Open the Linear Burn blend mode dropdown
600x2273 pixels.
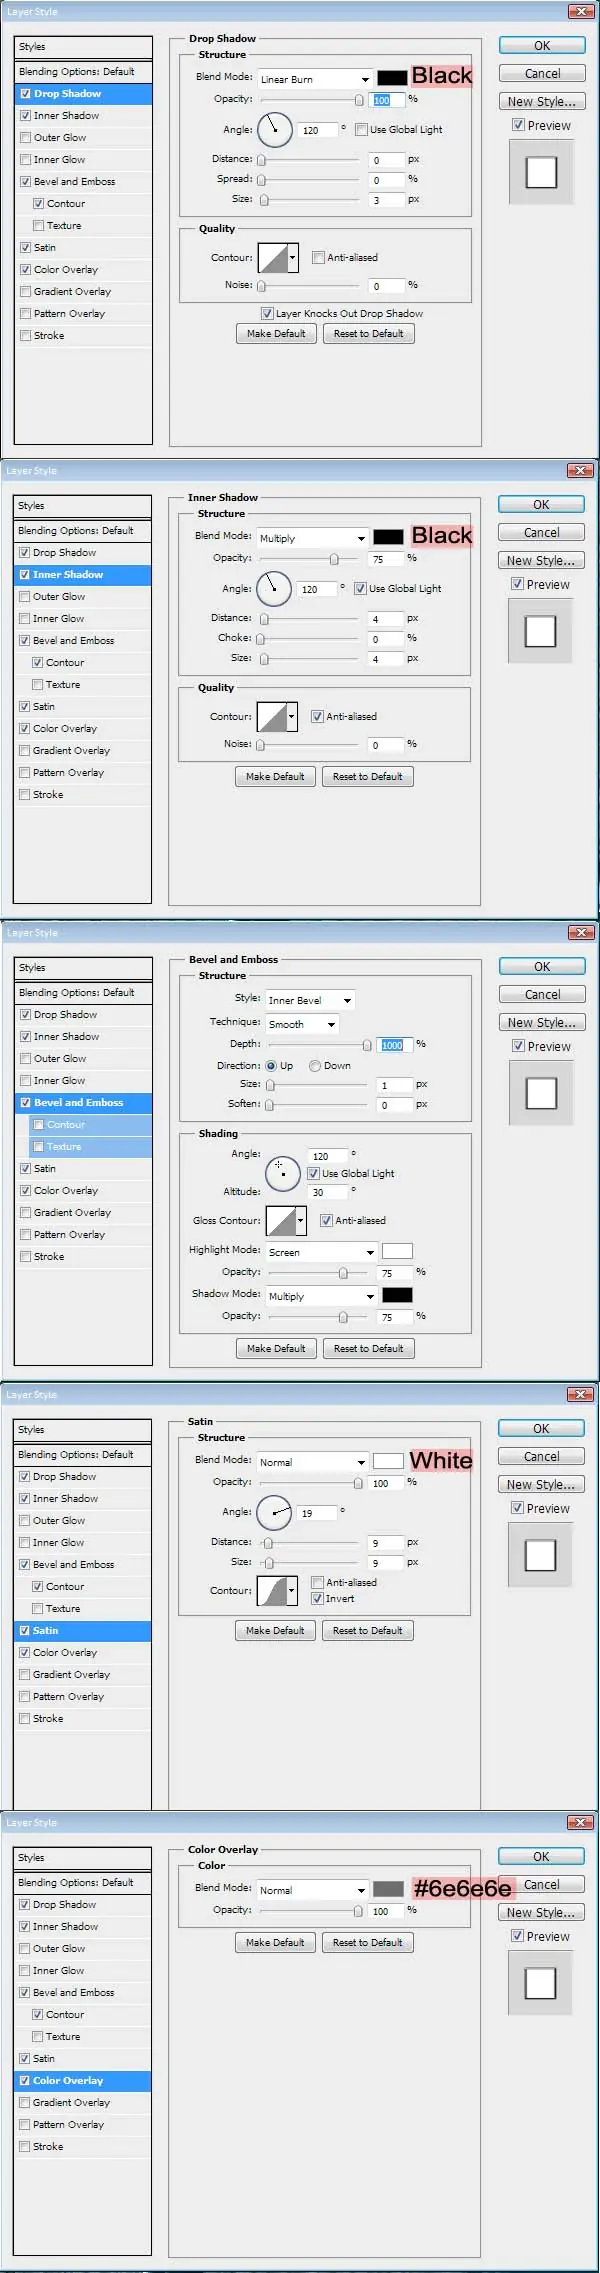[315, 79]
